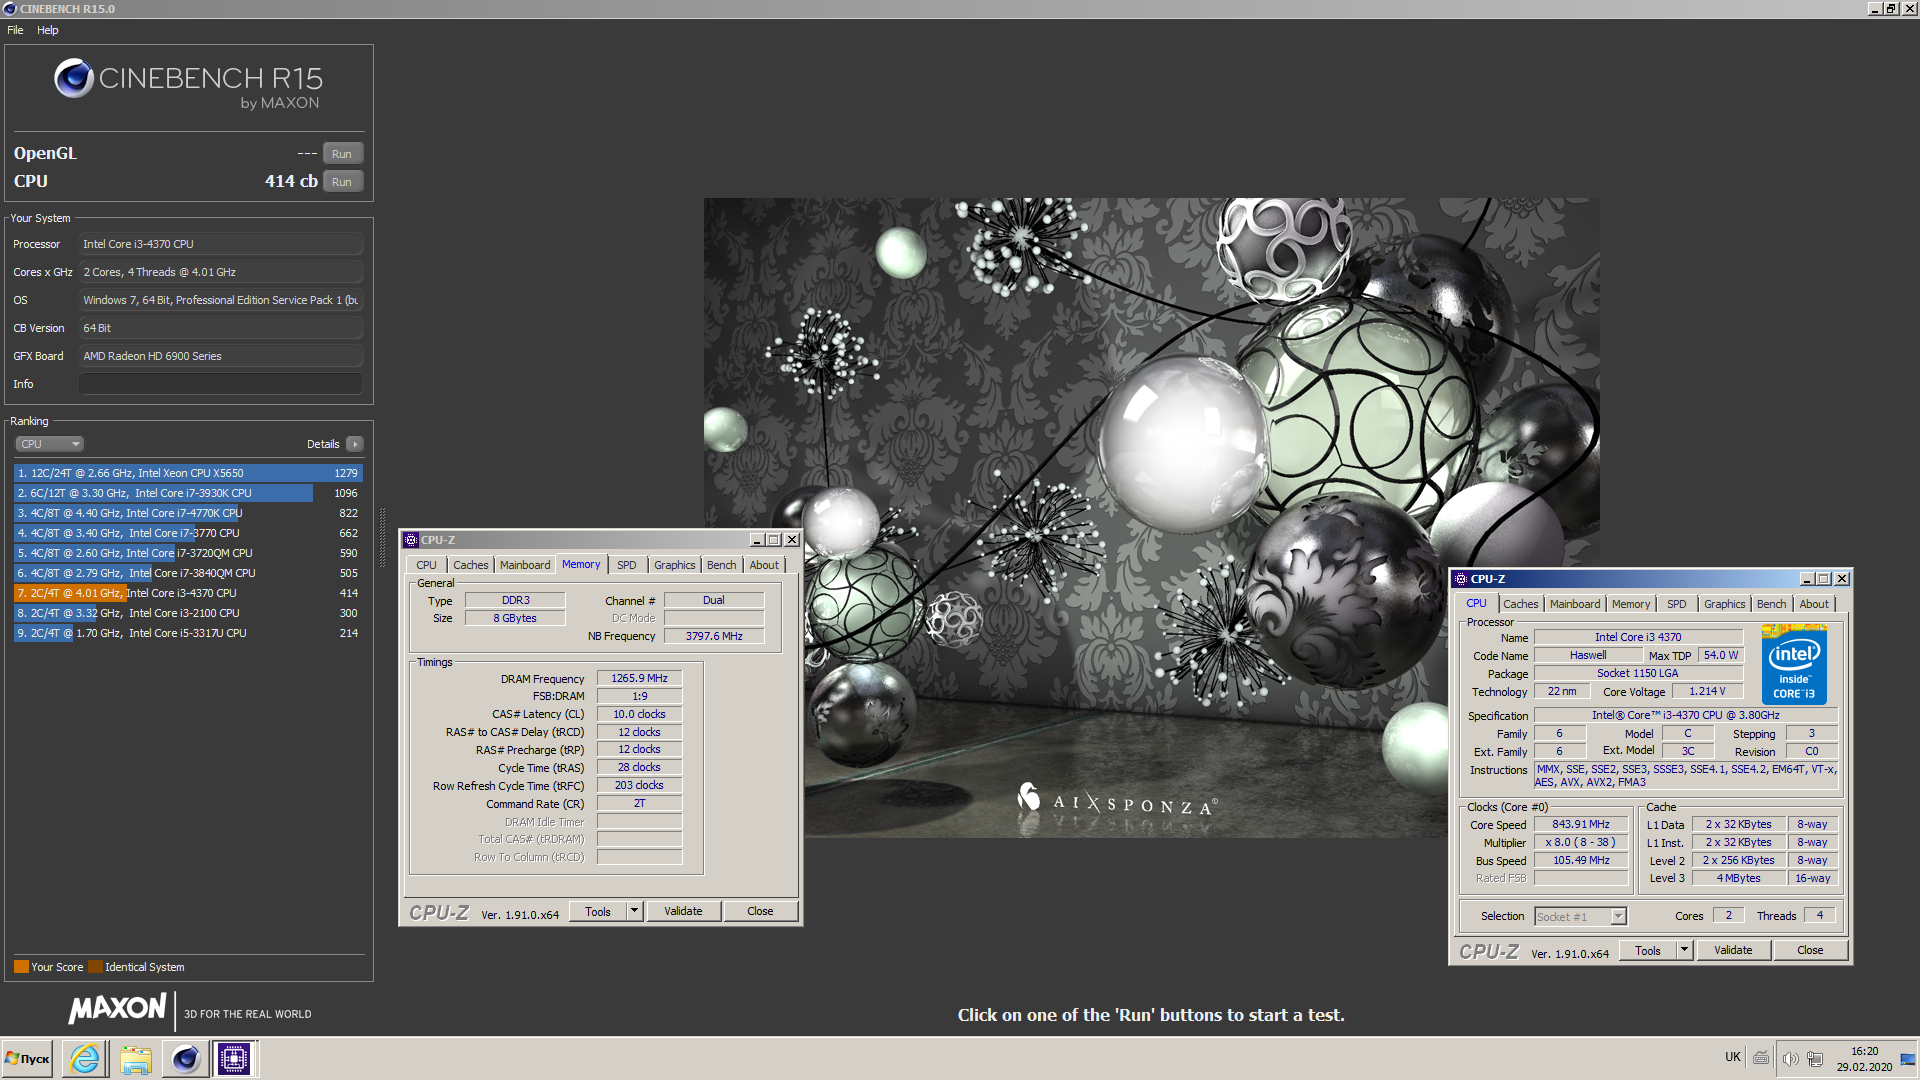Click the DRAM Frequency value field
The width and height of the screenshot is (1920, 1080).
point(640,679)
